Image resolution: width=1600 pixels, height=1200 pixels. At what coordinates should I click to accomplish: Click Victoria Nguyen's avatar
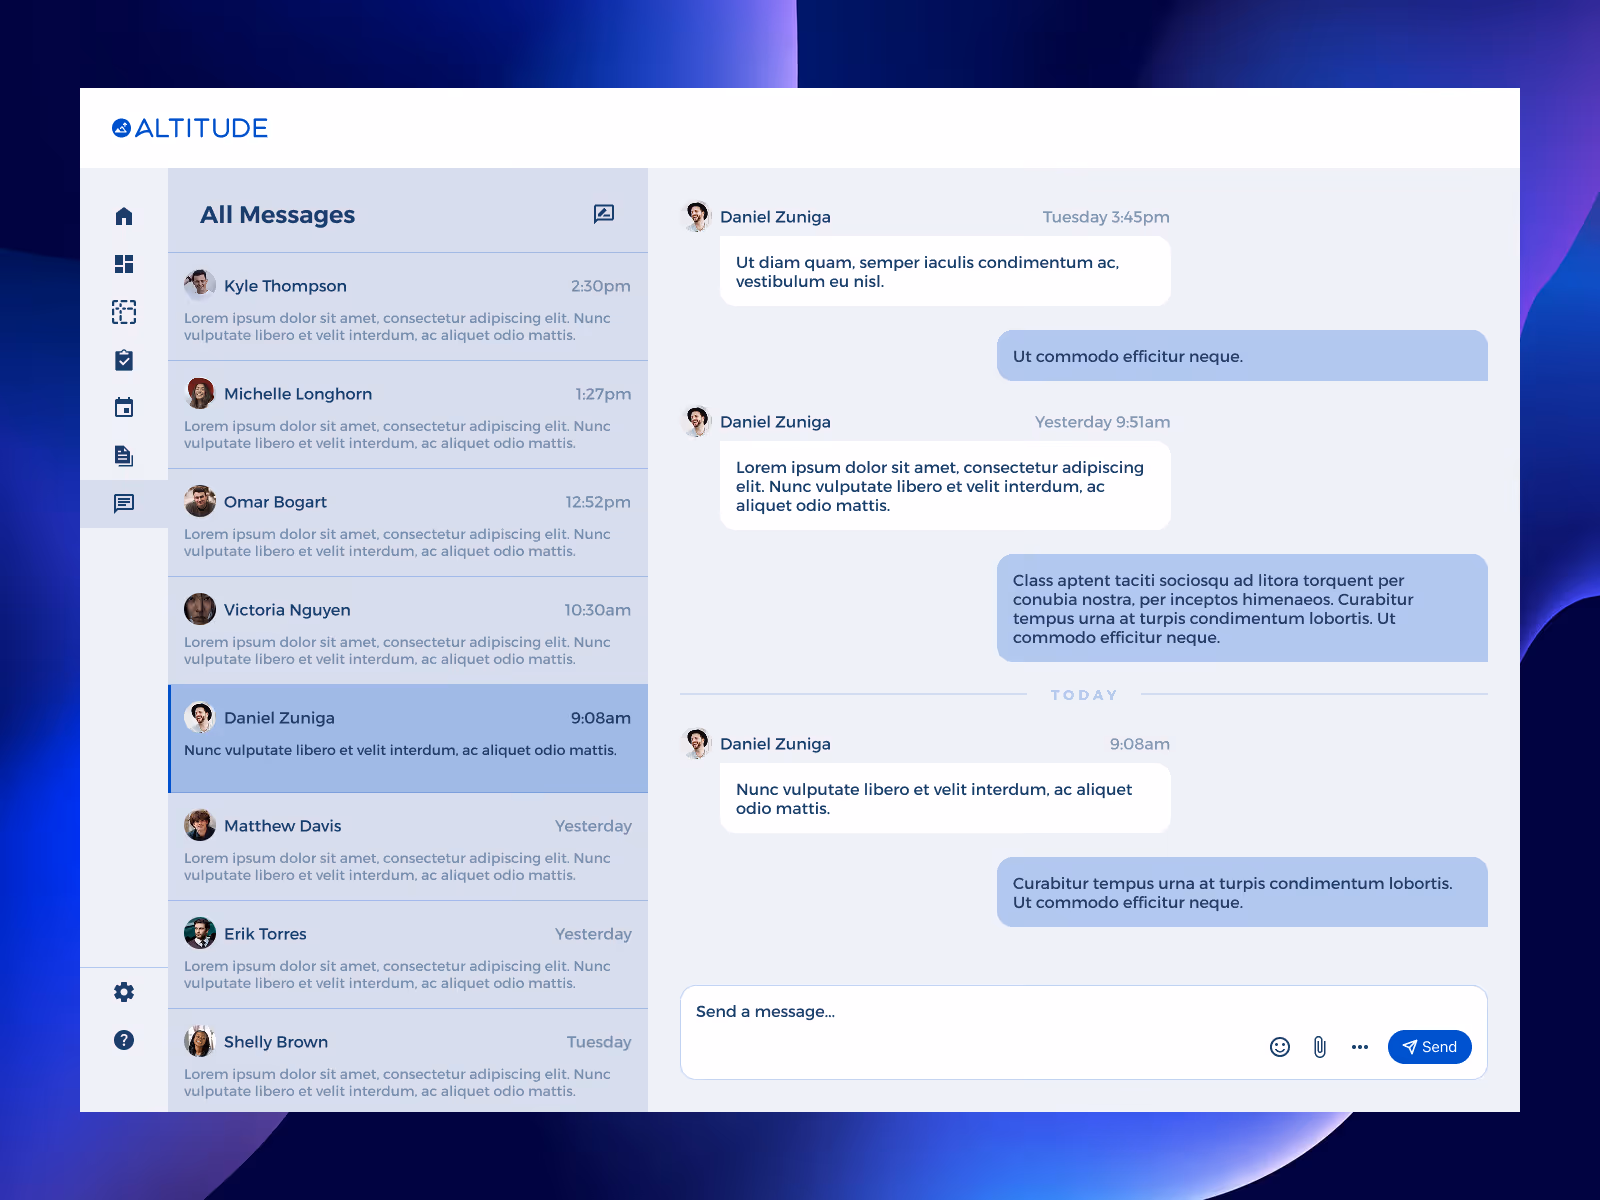click(x=200, y=609)
